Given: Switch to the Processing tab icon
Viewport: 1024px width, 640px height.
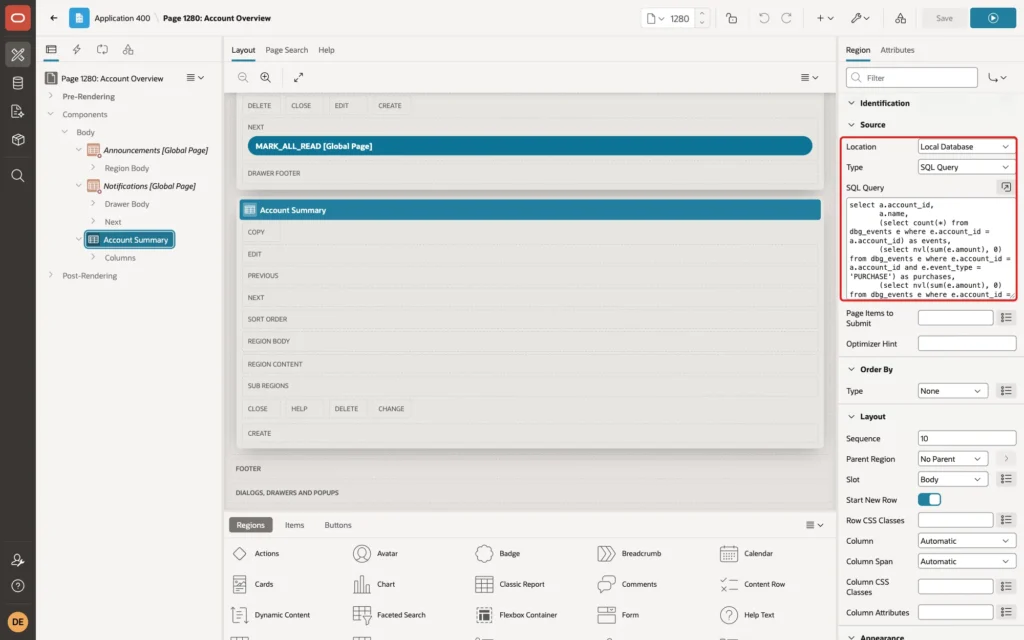Looking at the screenshot, I should 103,50.
